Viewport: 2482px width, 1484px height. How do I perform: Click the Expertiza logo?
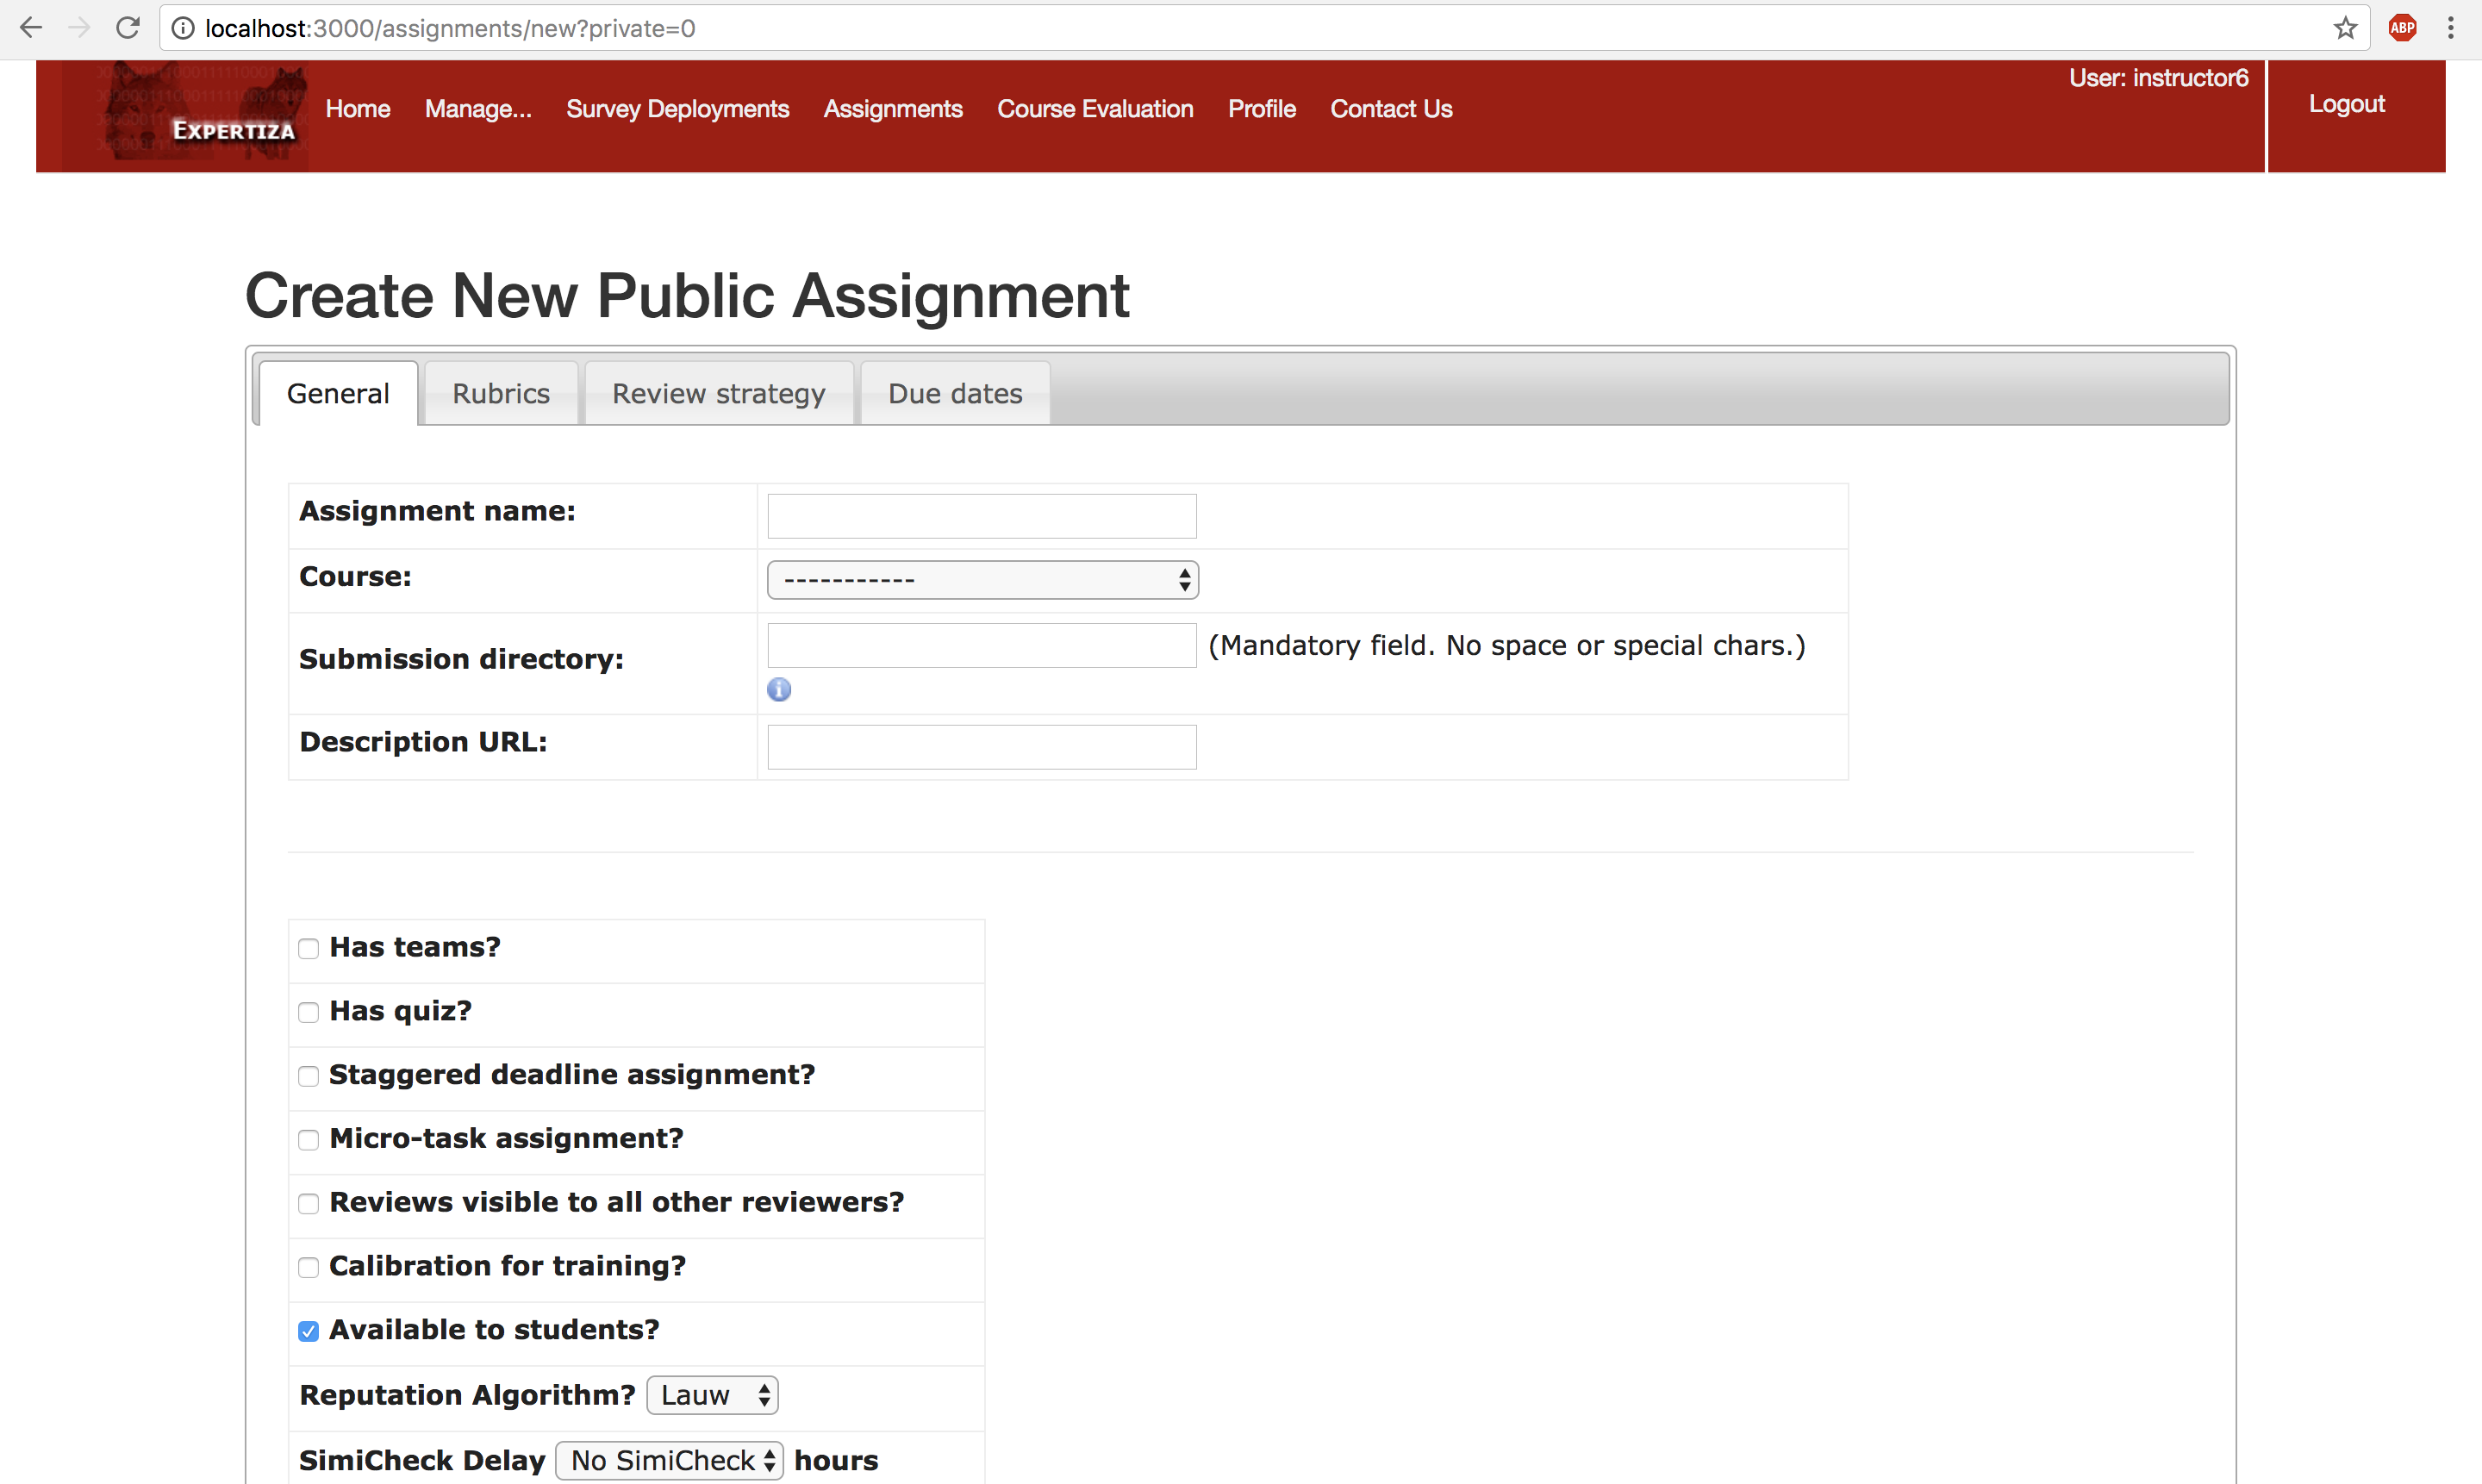(x=185, y=116)
